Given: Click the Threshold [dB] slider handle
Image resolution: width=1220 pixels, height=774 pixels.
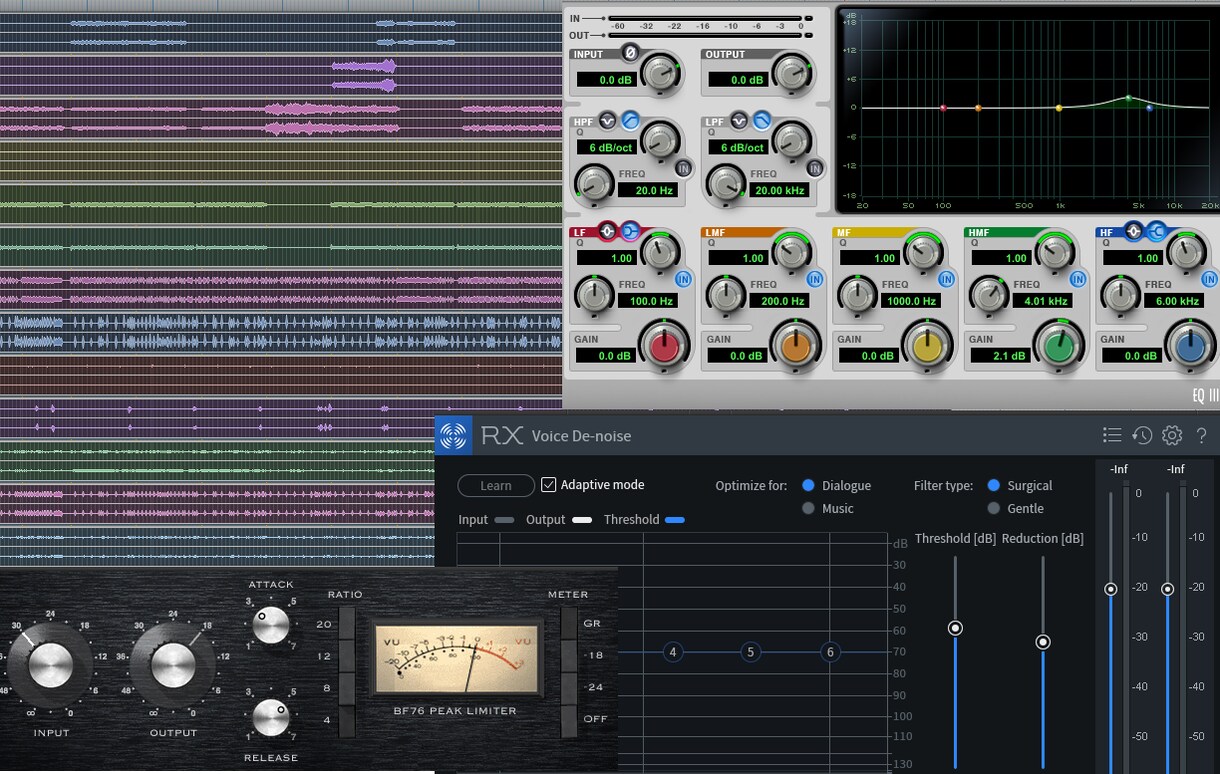Looking at the screenshot, I should pyautogui.click(x=955, y=628).
